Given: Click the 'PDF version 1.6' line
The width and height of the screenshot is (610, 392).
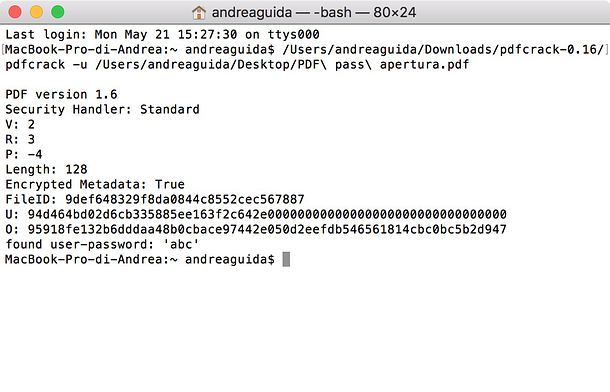Looking at the screenshot, I should (x=61, y=94).
